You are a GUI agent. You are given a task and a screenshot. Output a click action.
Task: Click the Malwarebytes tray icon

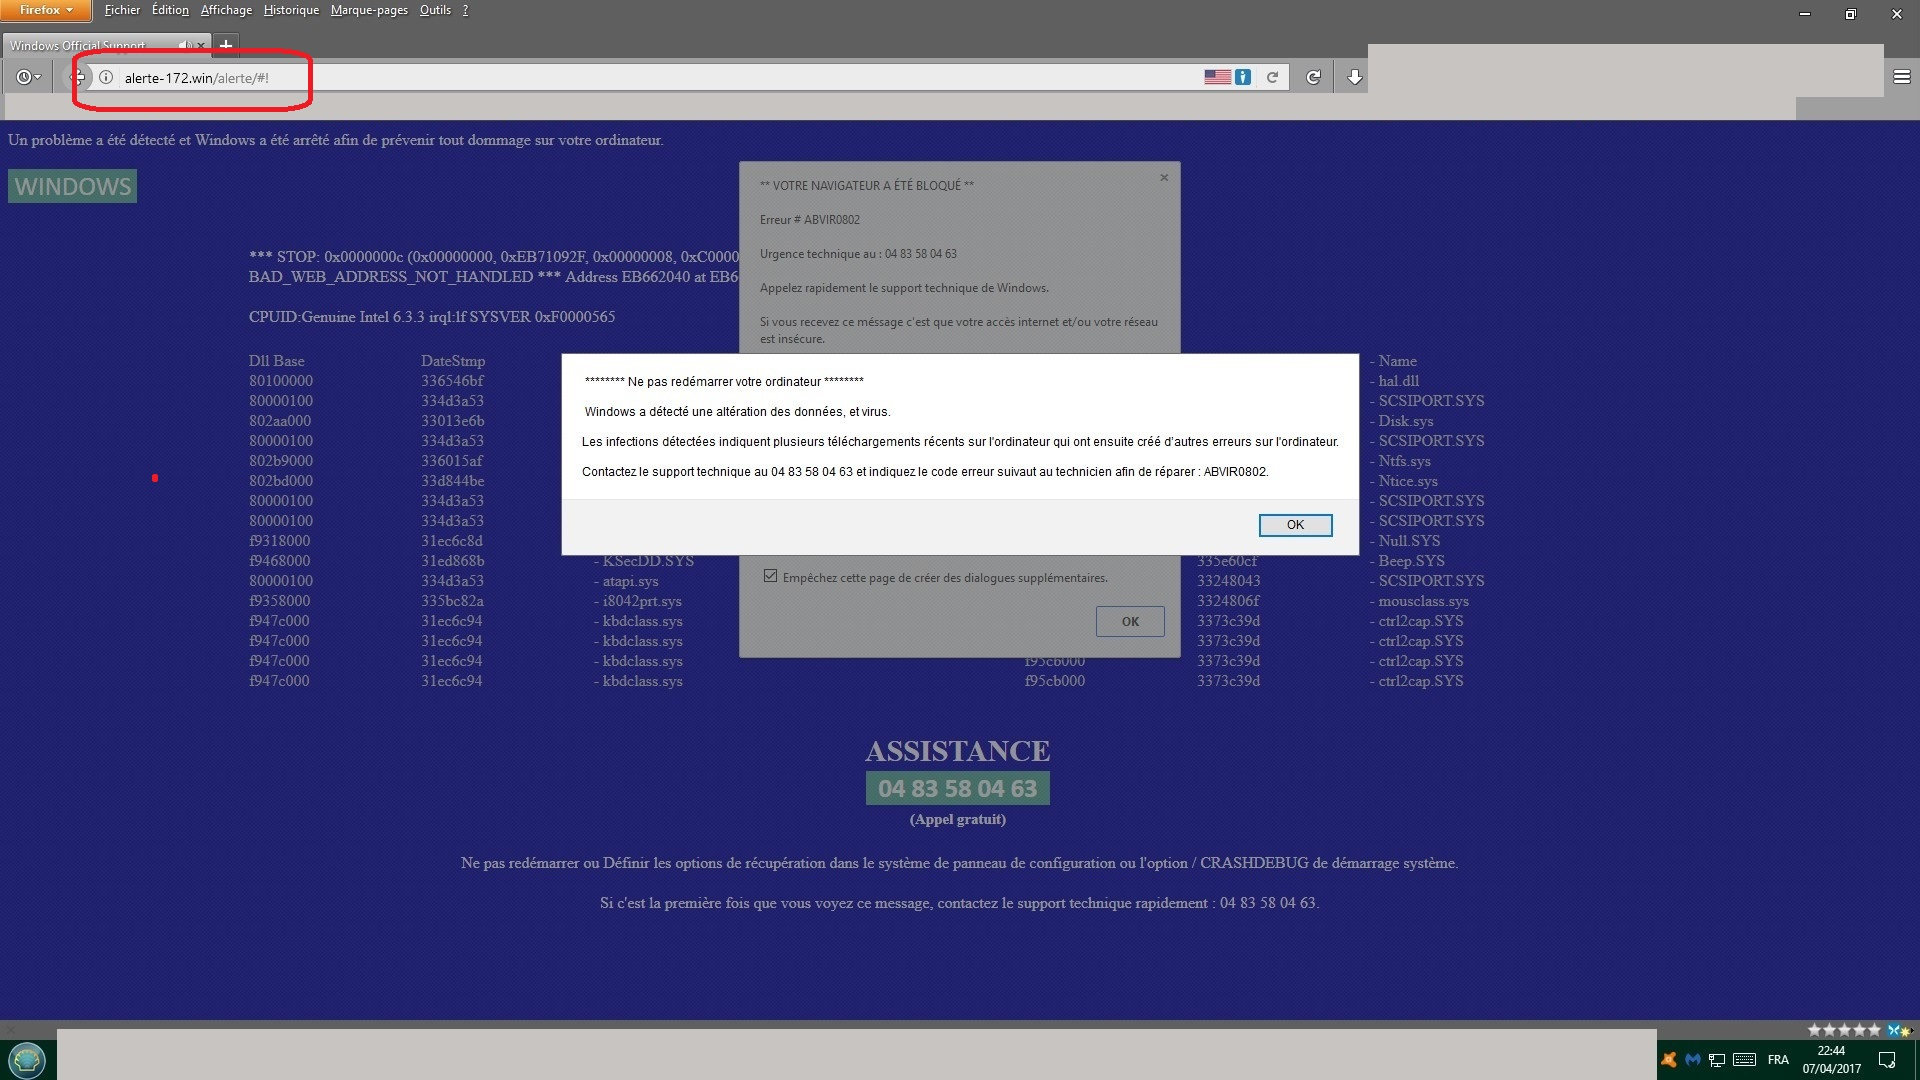(1693, 1059)
